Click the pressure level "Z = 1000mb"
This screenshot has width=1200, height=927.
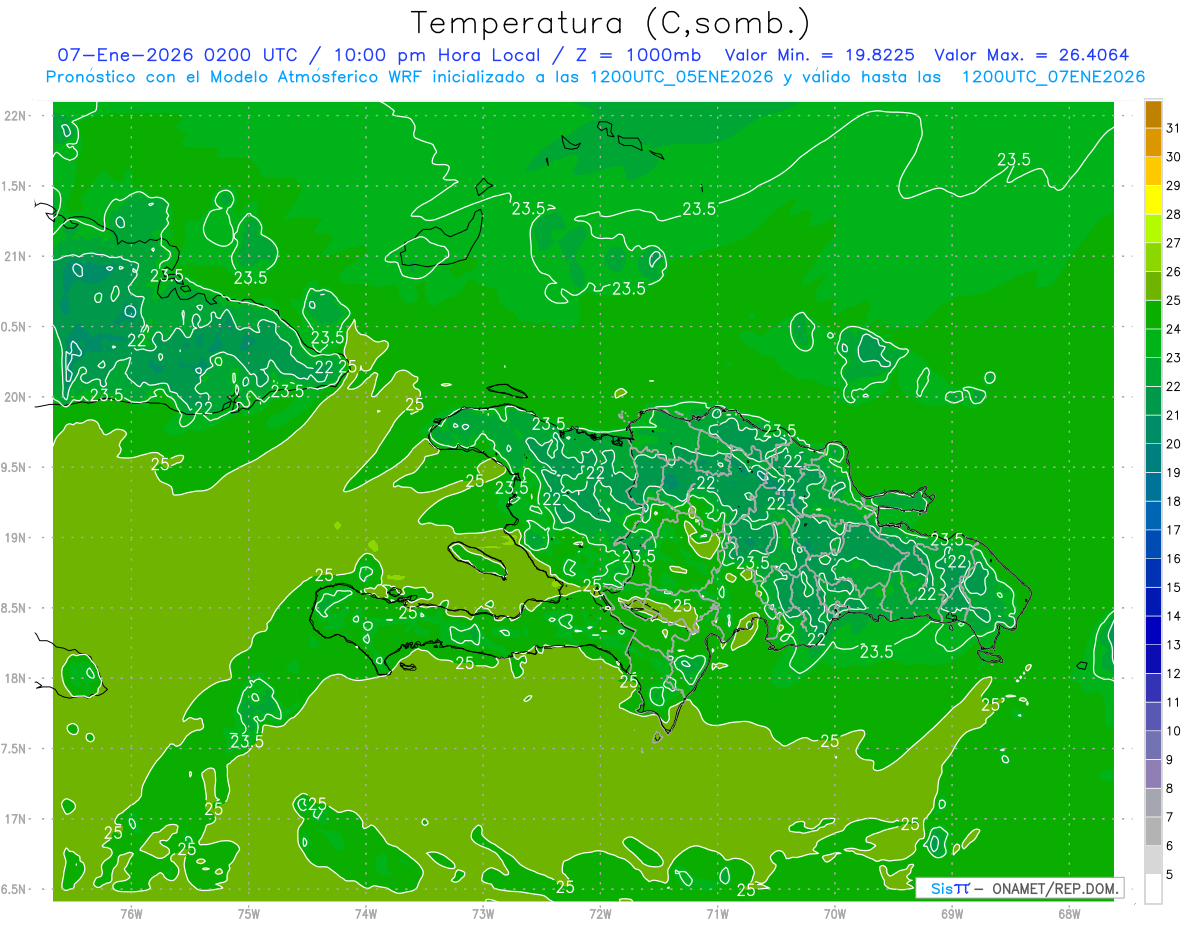(x=638, y=55)
